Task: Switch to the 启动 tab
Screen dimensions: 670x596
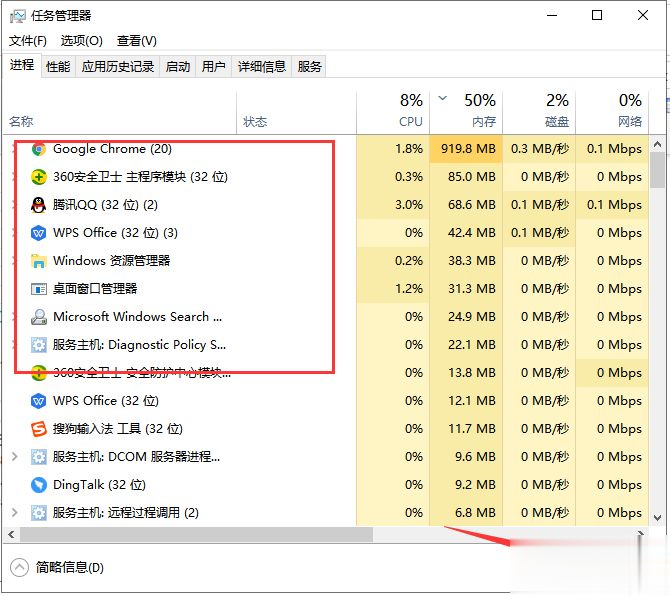Action: click(178, 67)
